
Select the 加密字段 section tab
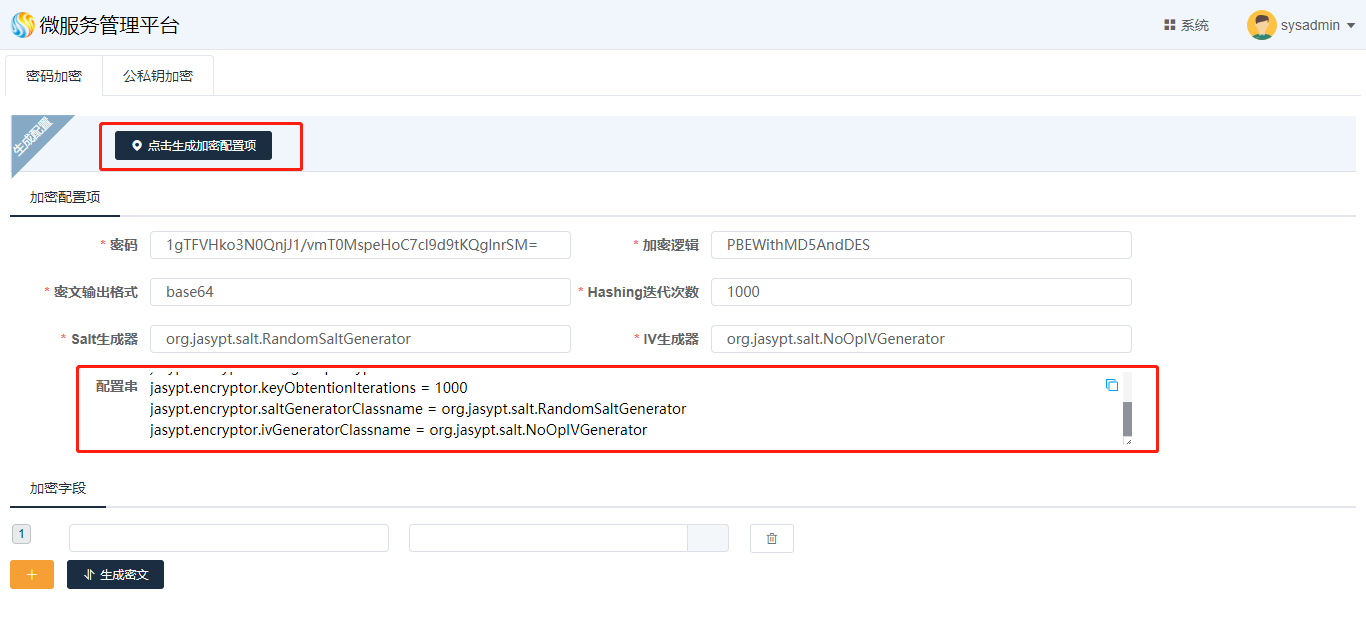click(58, 489)
